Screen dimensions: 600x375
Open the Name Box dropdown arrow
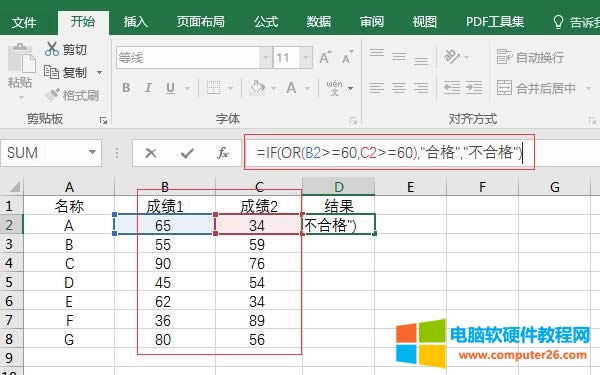coord(92,152)
